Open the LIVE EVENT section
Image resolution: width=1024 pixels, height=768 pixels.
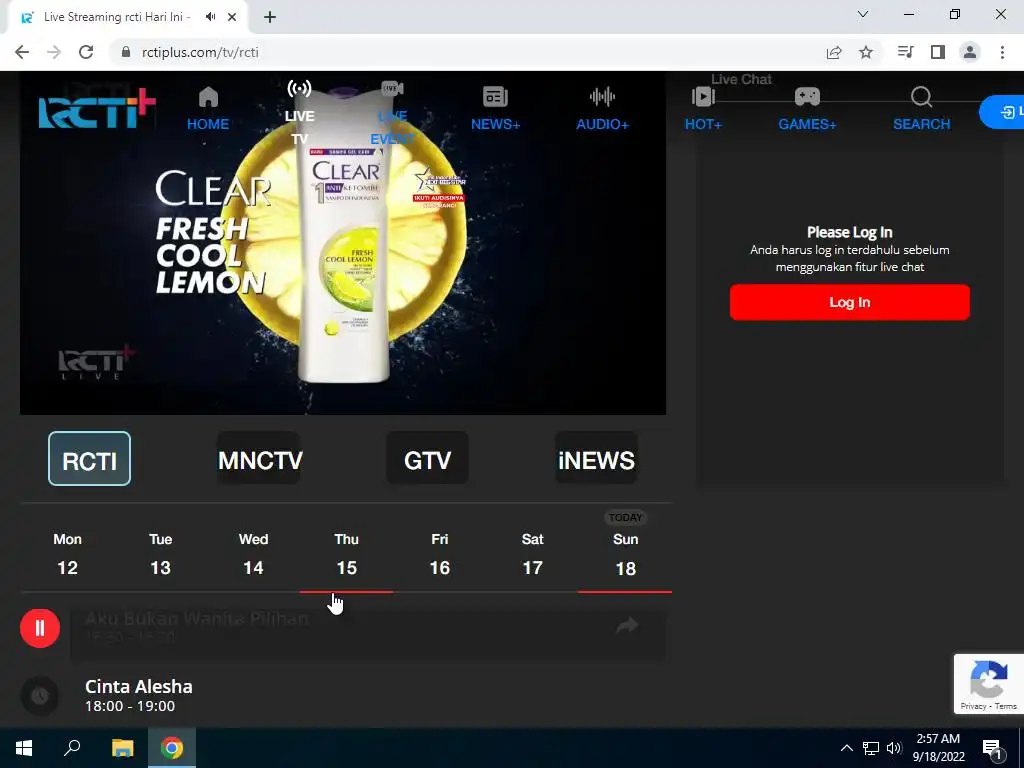point(392,113)
